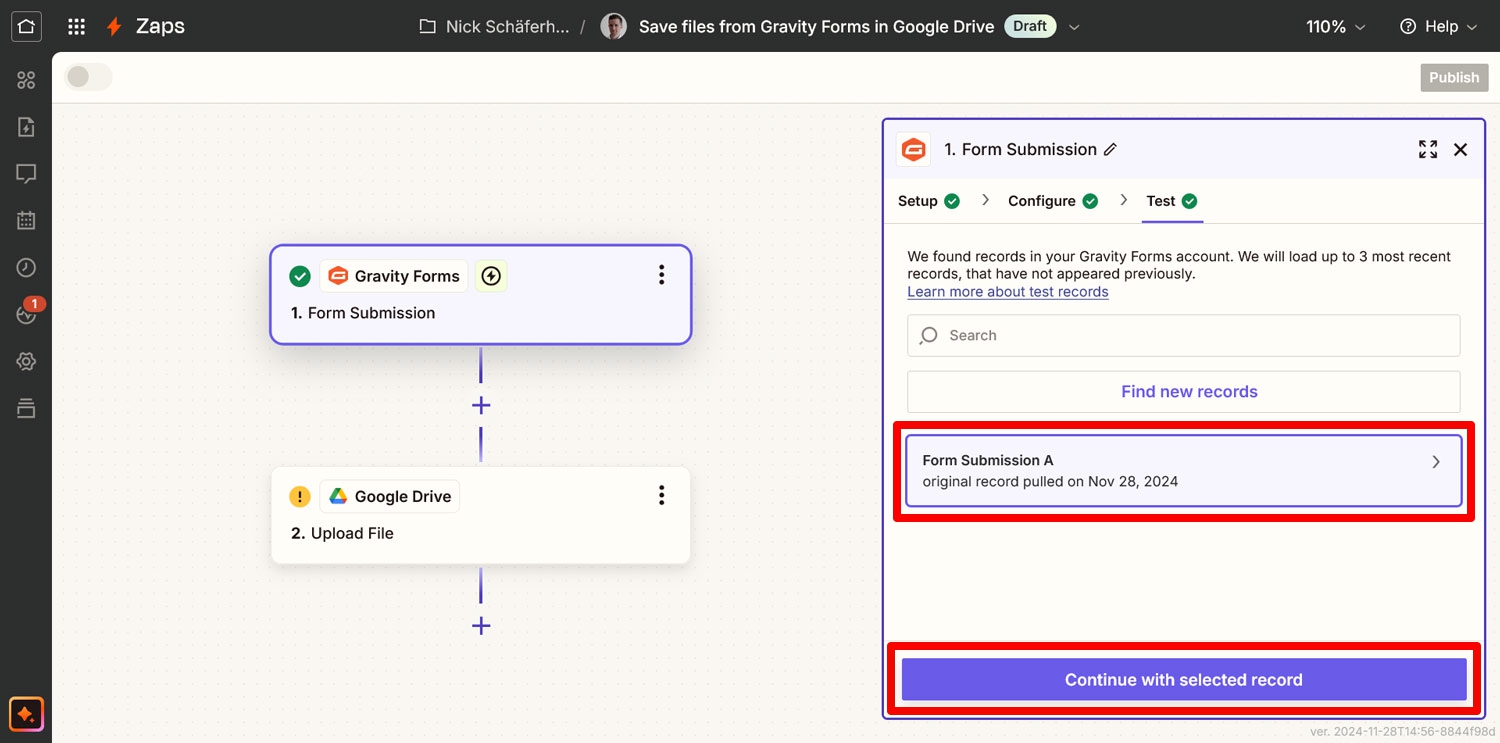Image resolution: width=1500 pixels, height=743 pixels.
Task: Open the sidebar status icon with badge
Action: pyautogui.click(x=26, y=313)
